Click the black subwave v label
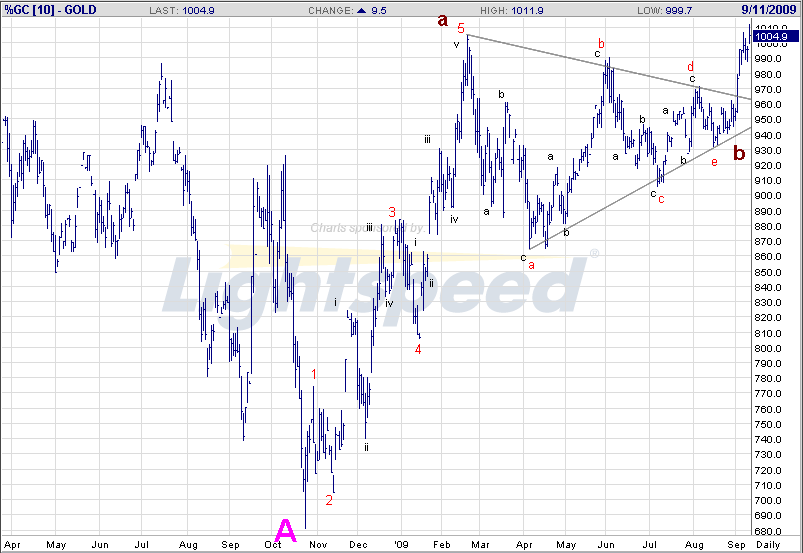The height and width of the screenshot is (553, 803). [x=456, y=45]
